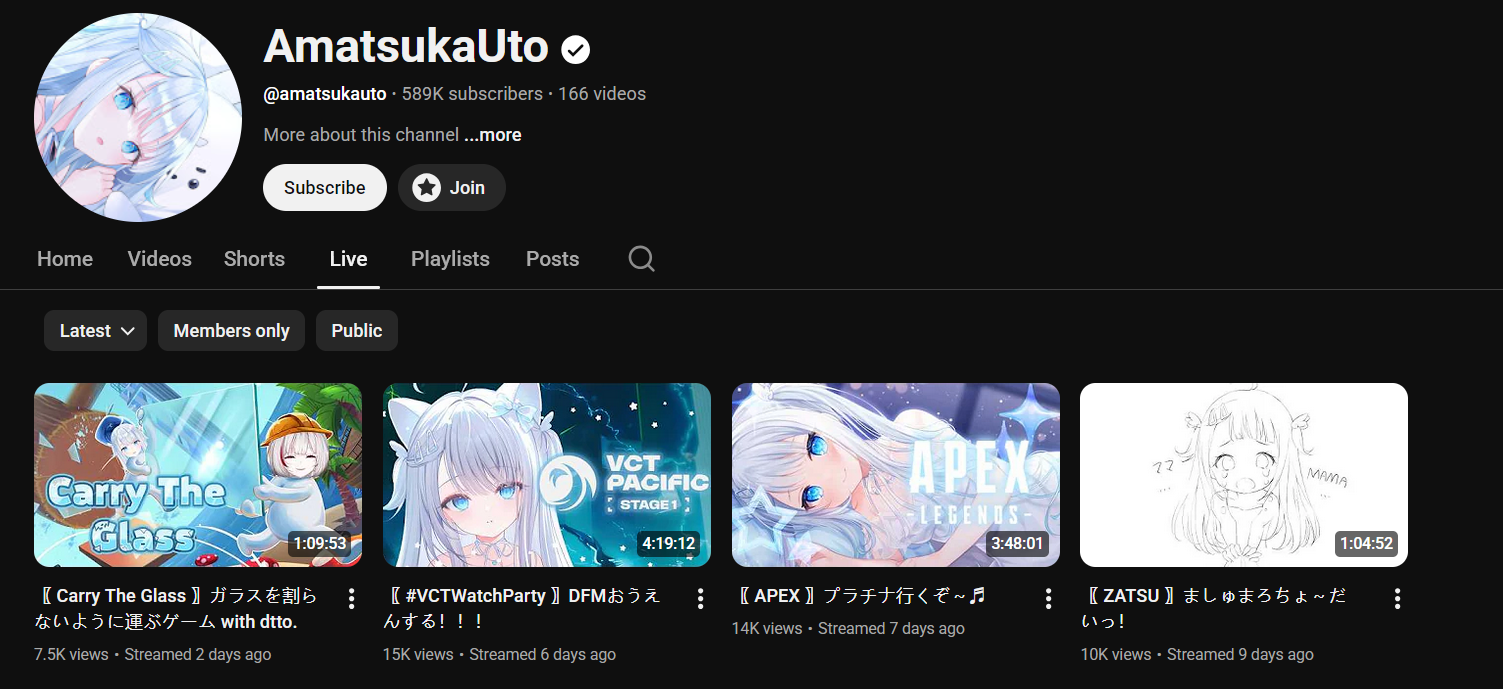Image resolution: width=1503 pixels, height=689 pixels.
Task: Filter streams by Public
Action: pyautogui.click(x=357, y=331)
